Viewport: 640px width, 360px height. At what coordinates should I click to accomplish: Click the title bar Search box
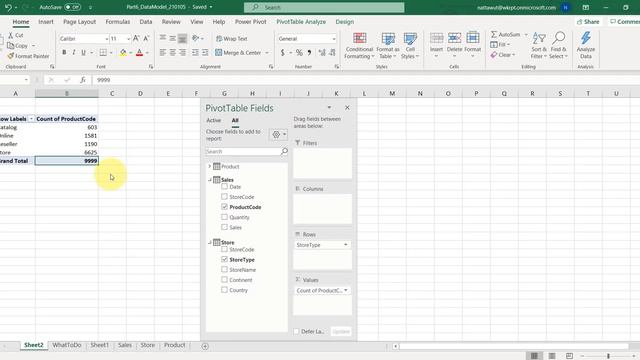point(324,7)
